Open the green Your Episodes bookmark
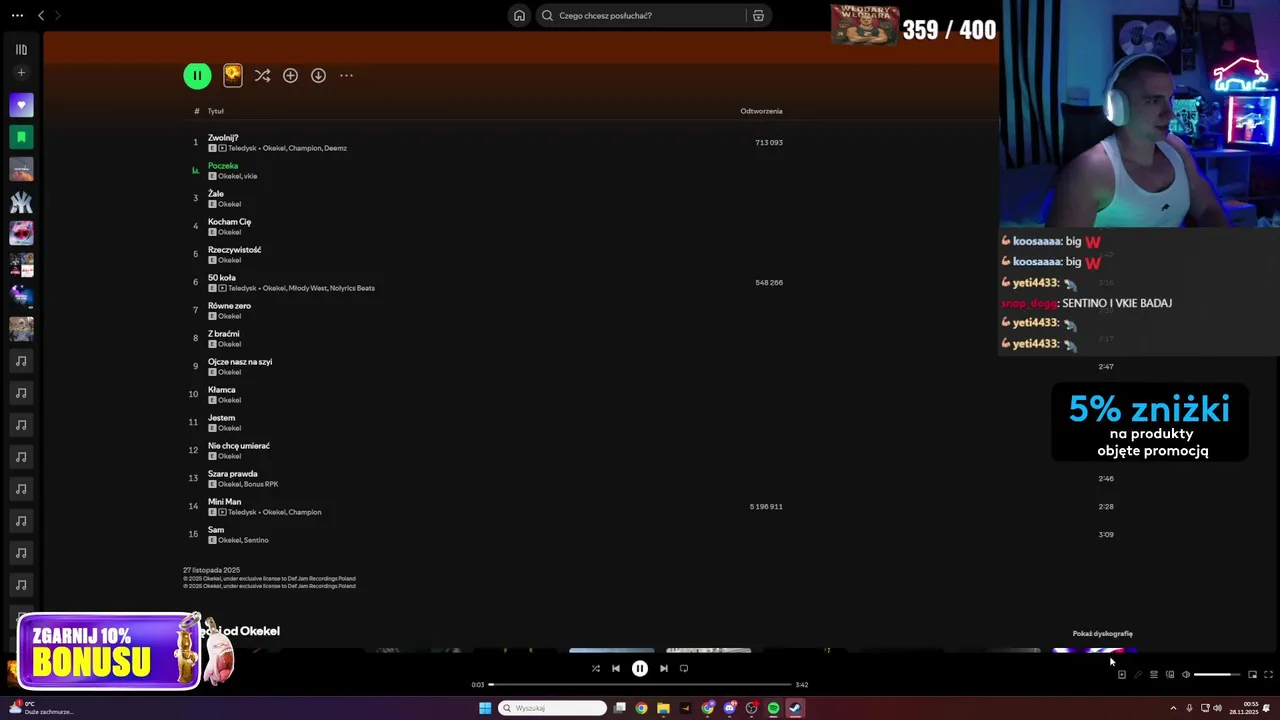 point(21,137)
